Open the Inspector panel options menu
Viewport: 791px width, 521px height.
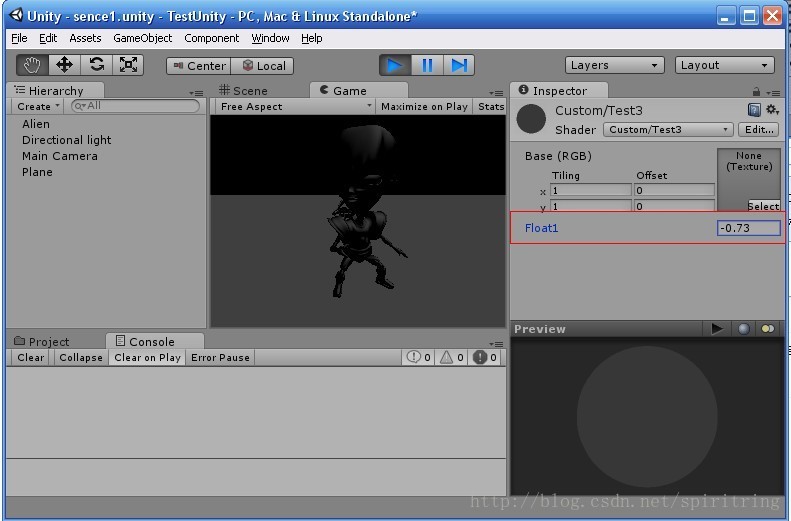coord(773,93)
